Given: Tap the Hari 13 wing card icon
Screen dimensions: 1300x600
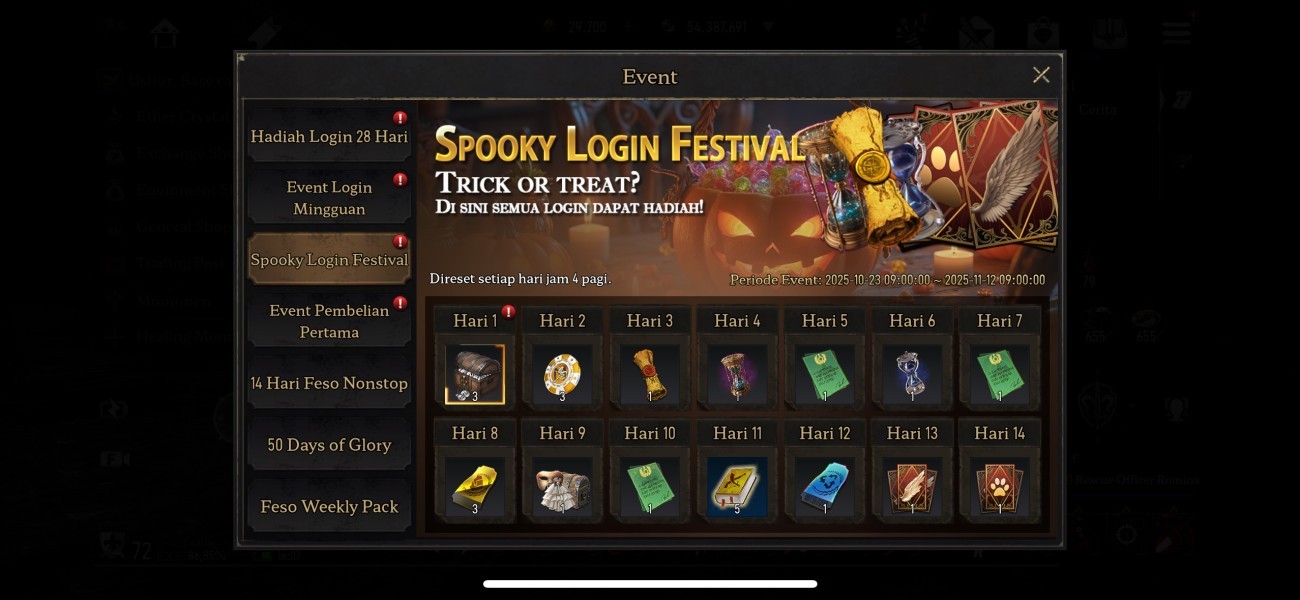Looking at the screenshot, I should click(912, 487).
